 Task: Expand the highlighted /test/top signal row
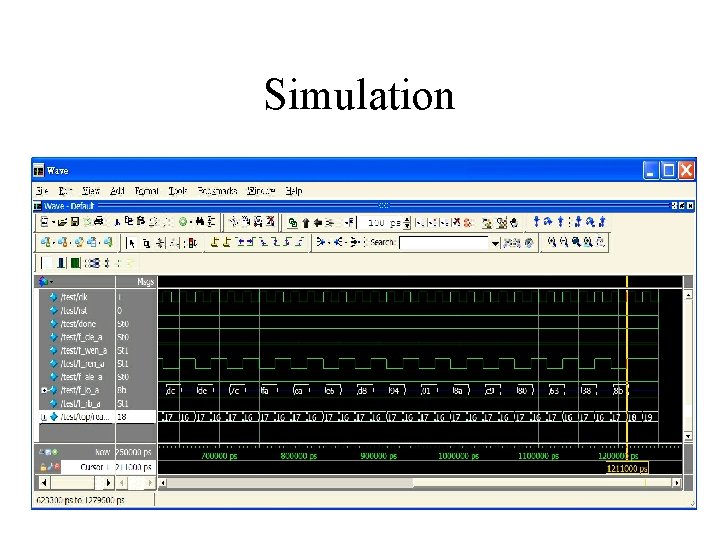coord(44,417)
